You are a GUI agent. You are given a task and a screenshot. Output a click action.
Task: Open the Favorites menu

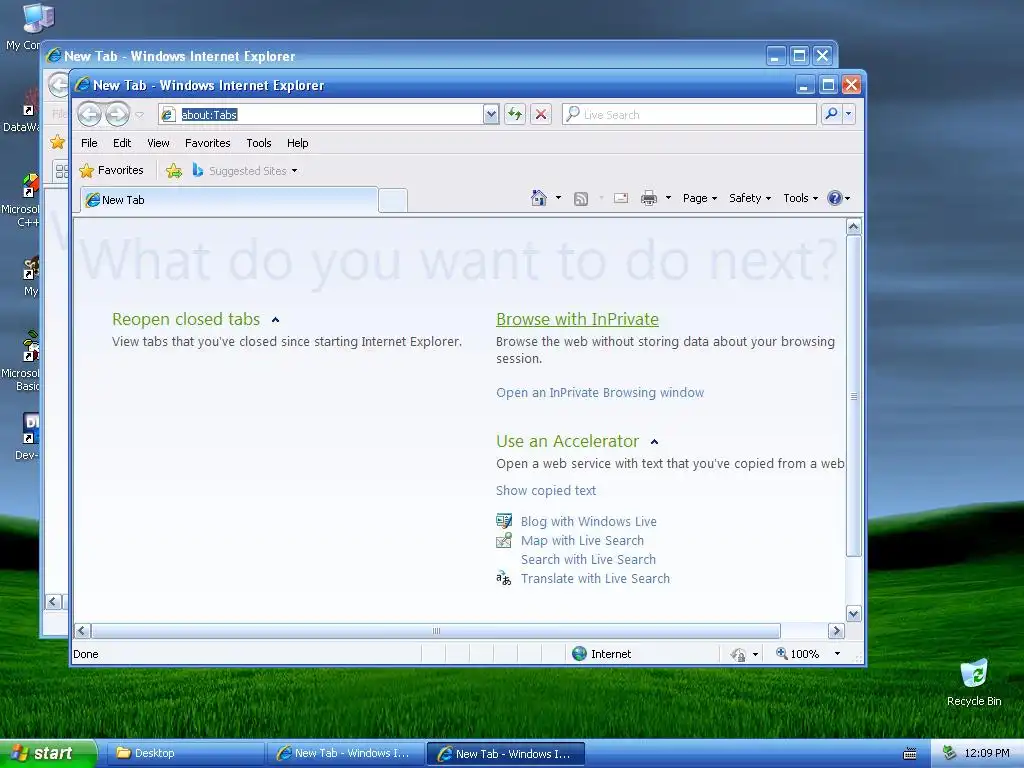point(208,143)
